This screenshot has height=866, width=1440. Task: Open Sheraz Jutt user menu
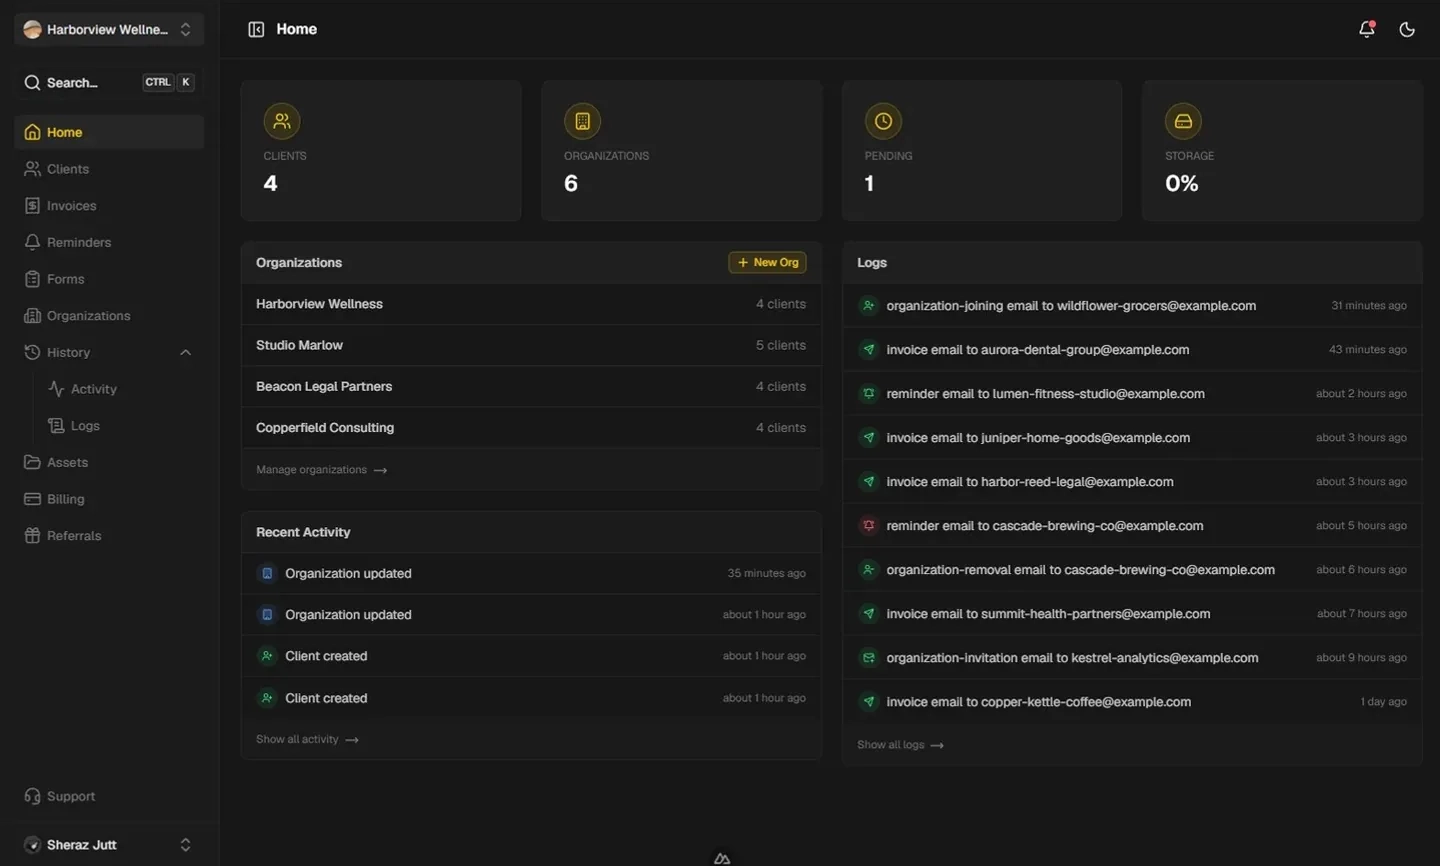click(x=109, y=845)
